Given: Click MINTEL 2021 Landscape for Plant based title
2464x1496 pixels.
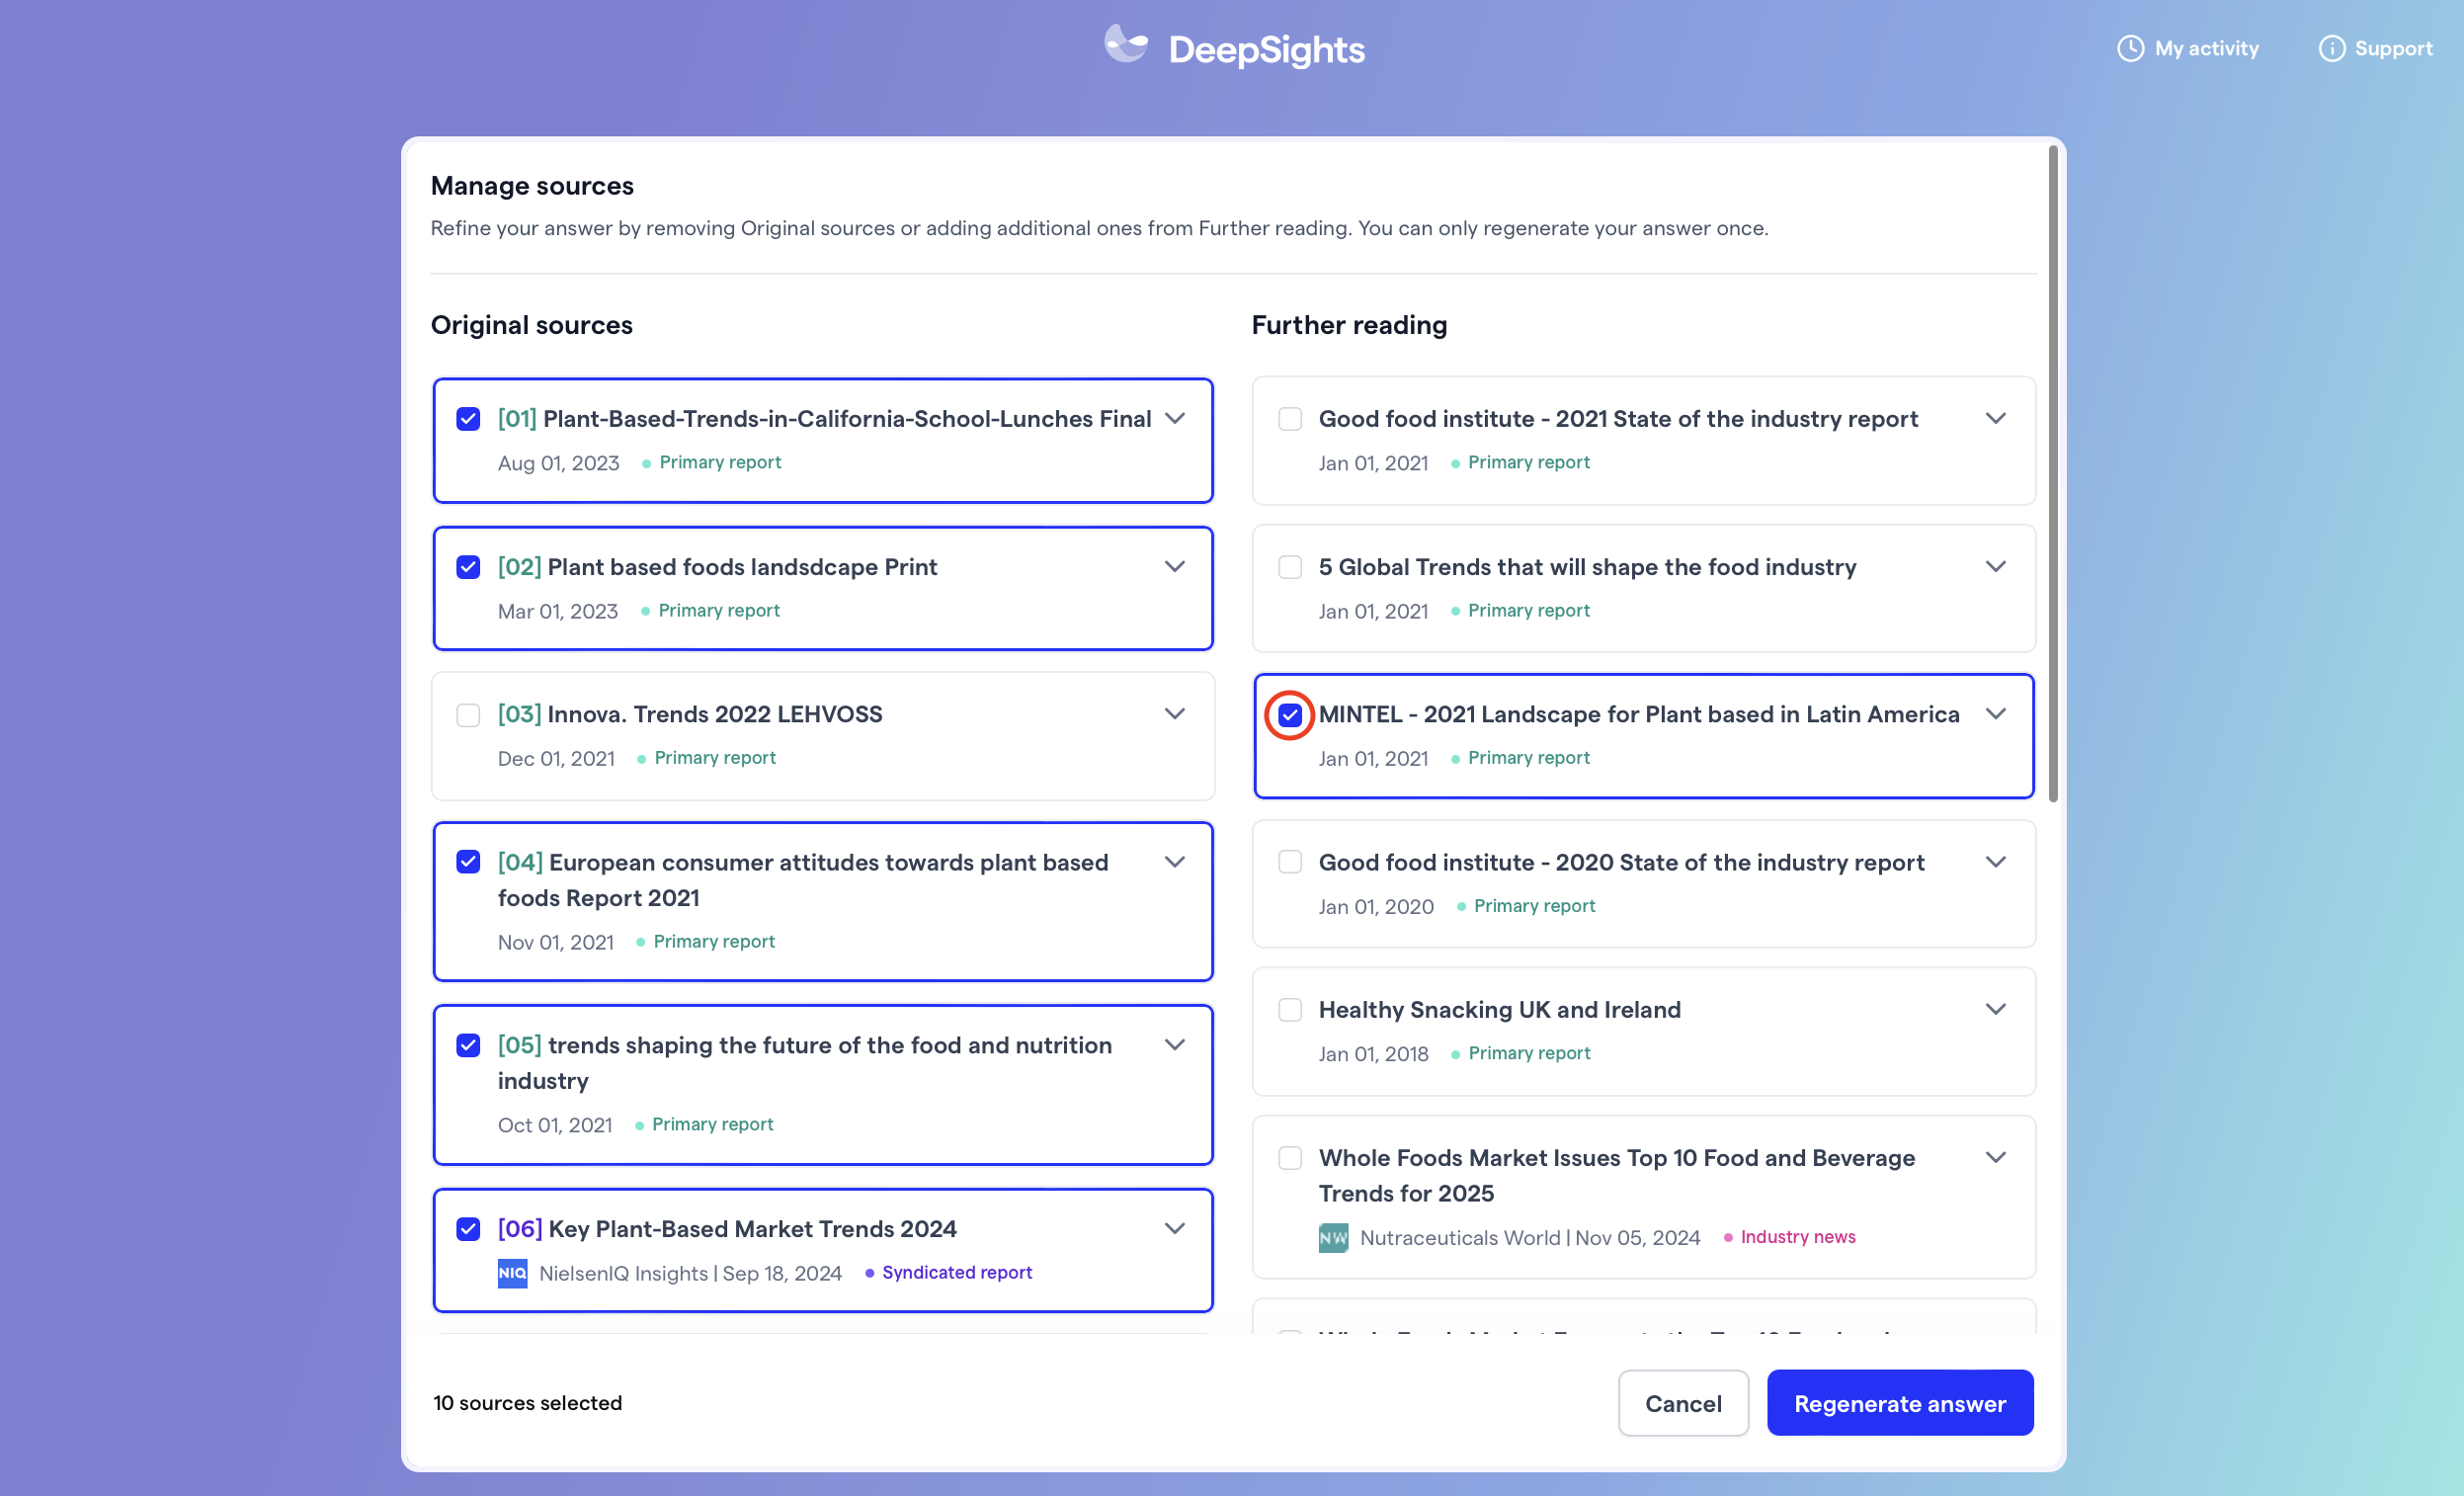Looking at the screenshot, I should click(1639, 715).
